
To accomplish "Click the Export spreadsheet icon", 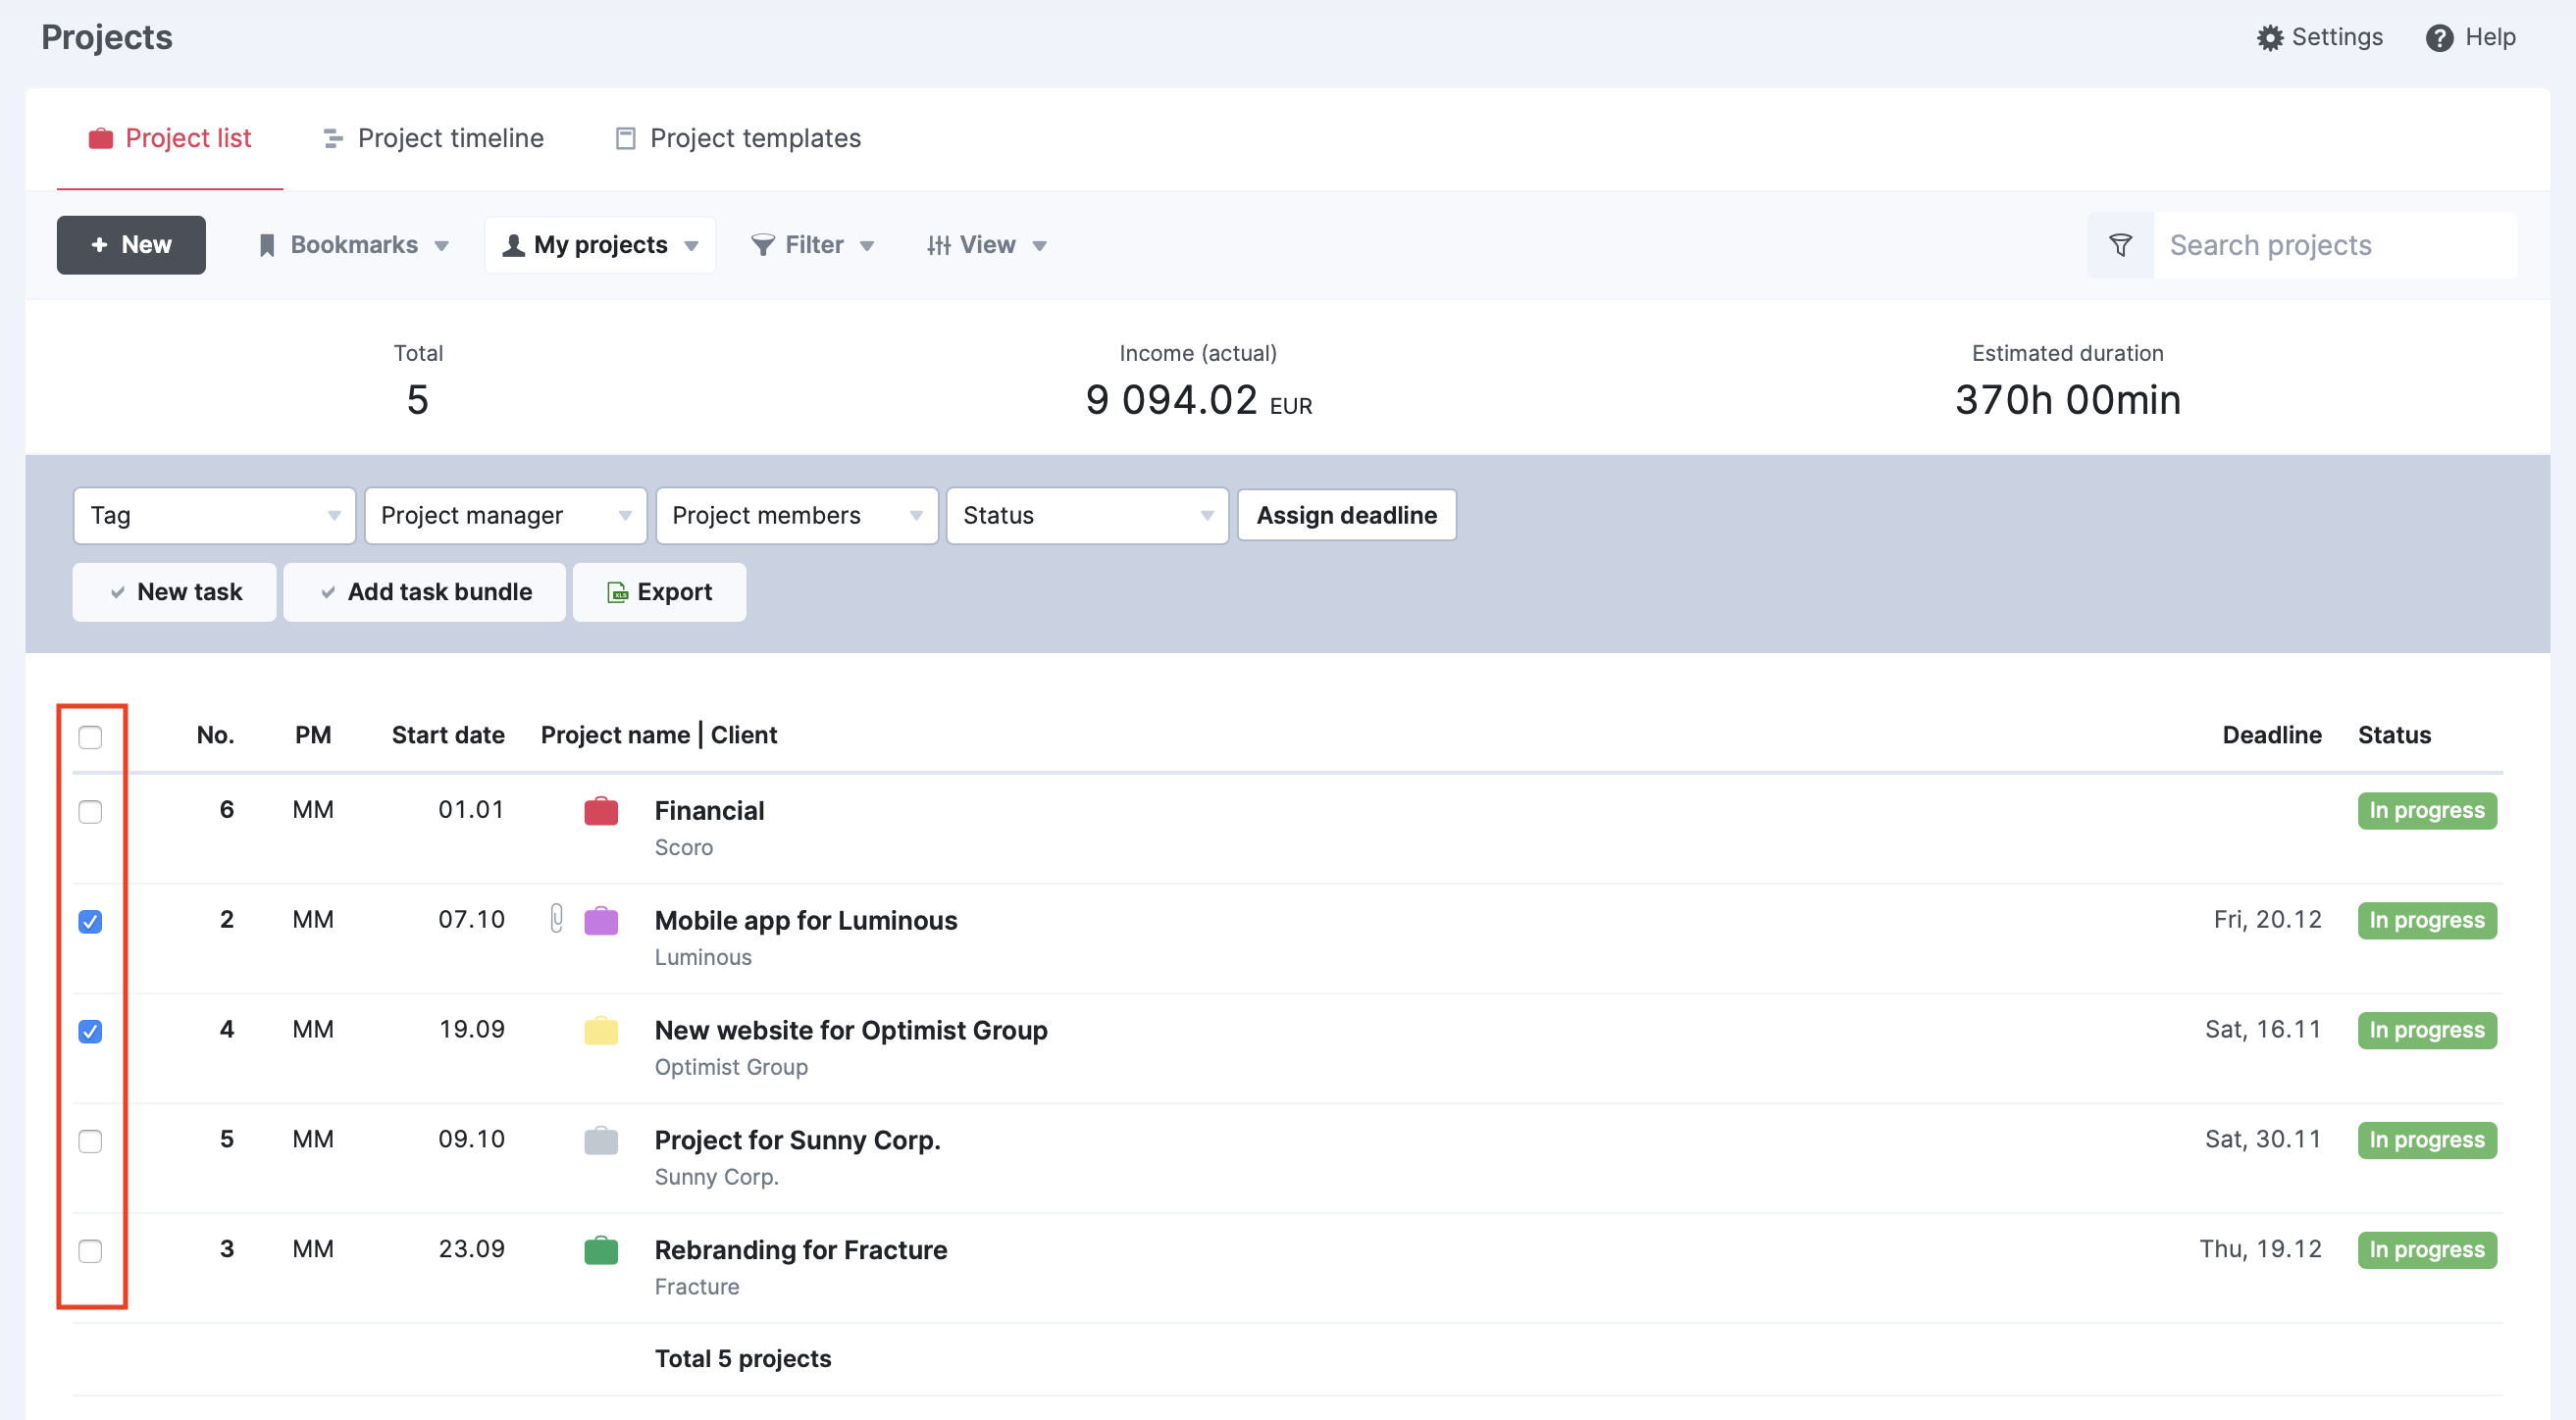I will 618,593.
